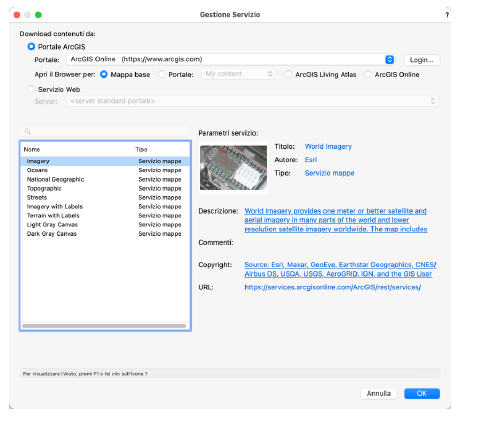Click the Servizio mappe cell for Streets
This screenshot has height=424, width=481.
(x=160, y=197)
